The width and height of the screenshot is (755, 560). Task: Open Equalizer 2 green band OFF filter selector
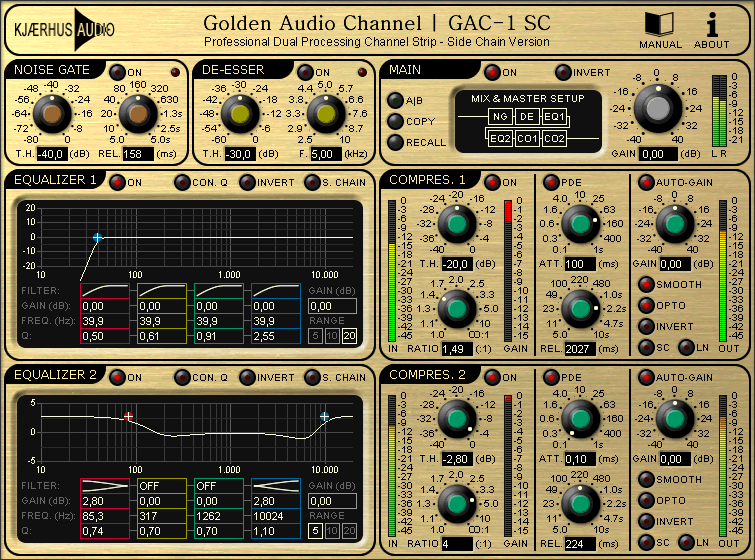point(219,486)
